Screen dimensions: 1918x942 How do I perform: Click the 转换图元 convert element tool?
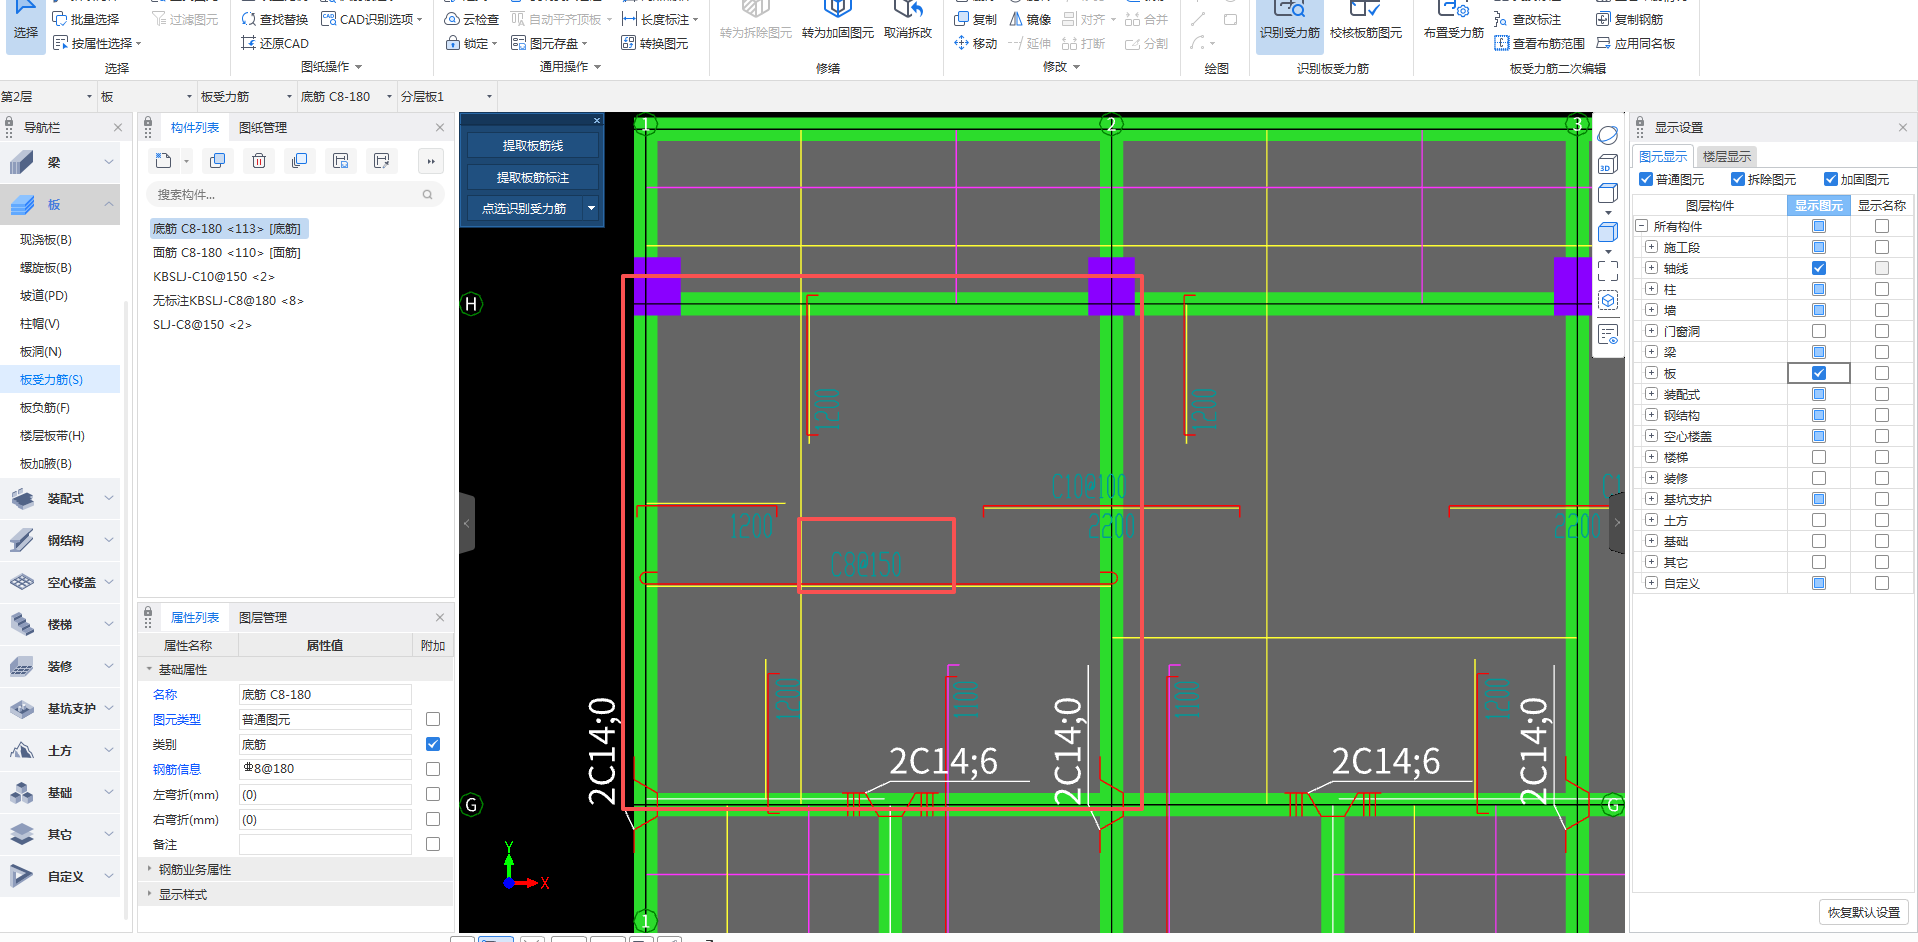pyautogui.click(x=655, y=43)
